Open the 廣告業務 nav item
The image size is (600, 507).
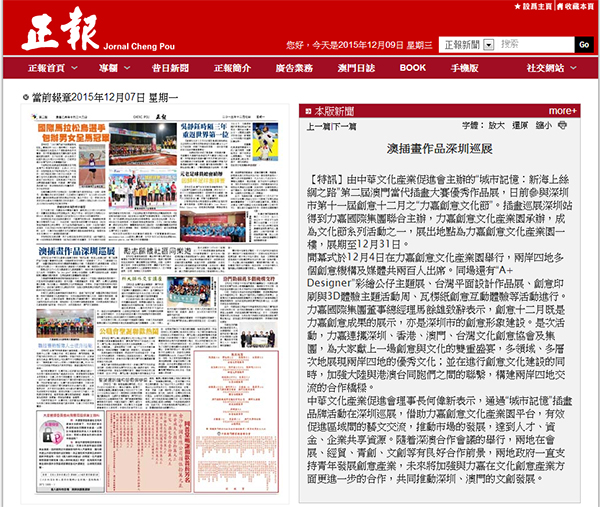pyautogui.click(x=294, y=68)
